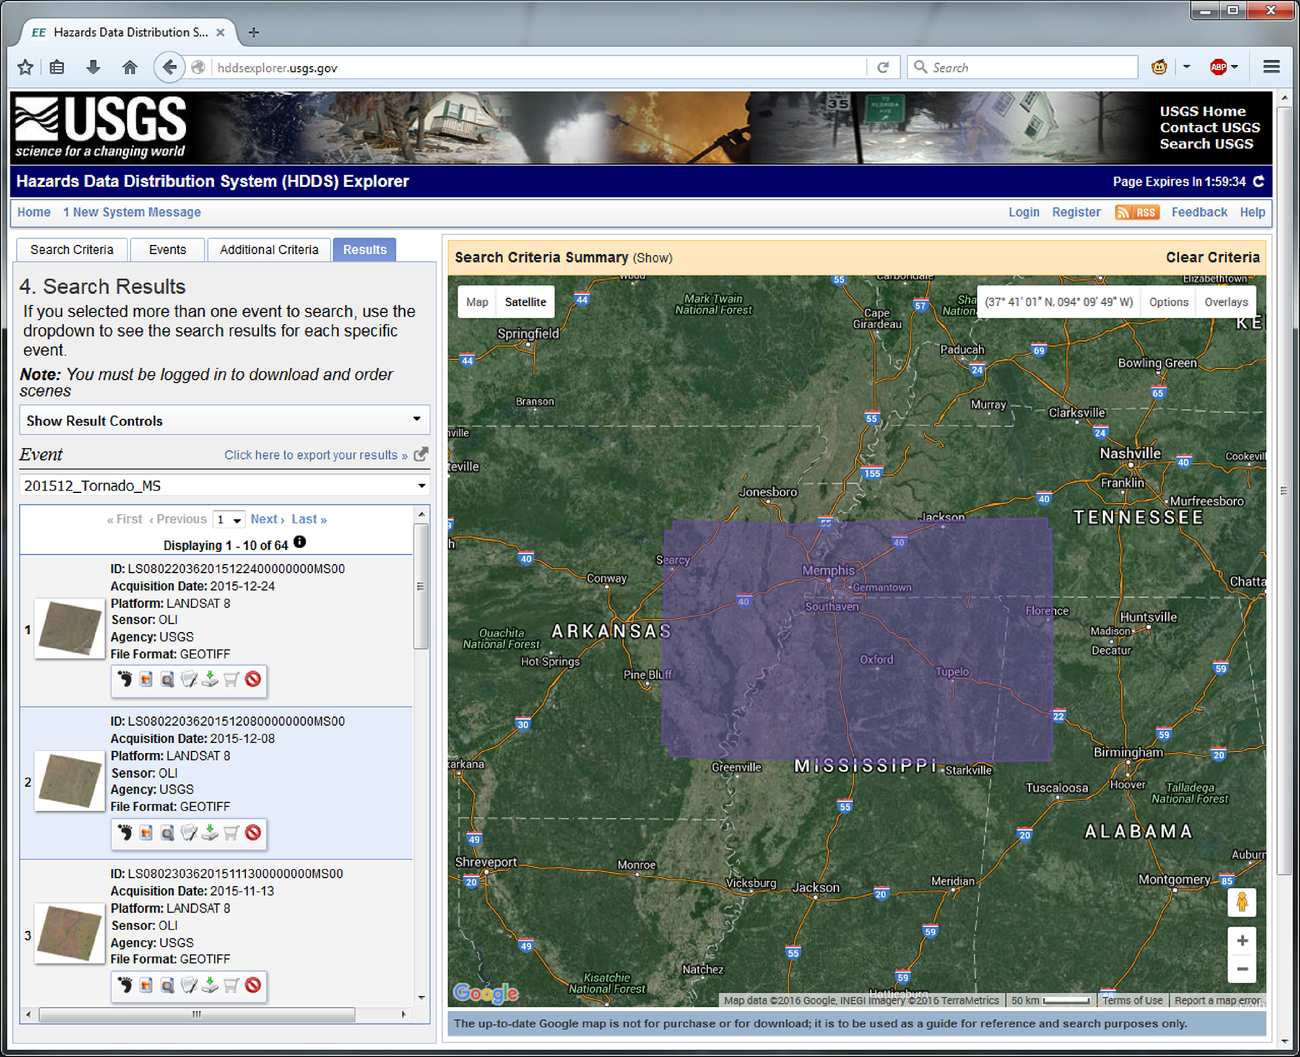1300x1057 pixels.
Task: Zoom out on the map
Action: [1242, 969]
